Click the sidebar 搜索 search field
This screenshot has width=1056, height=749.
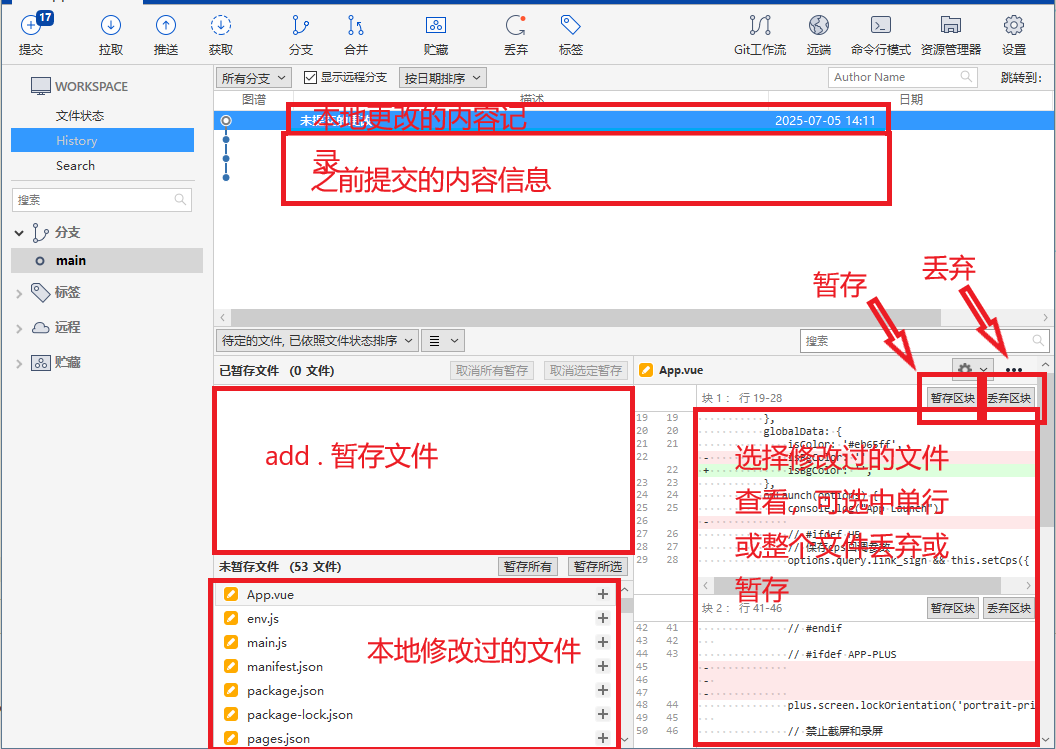click(102, 200)
